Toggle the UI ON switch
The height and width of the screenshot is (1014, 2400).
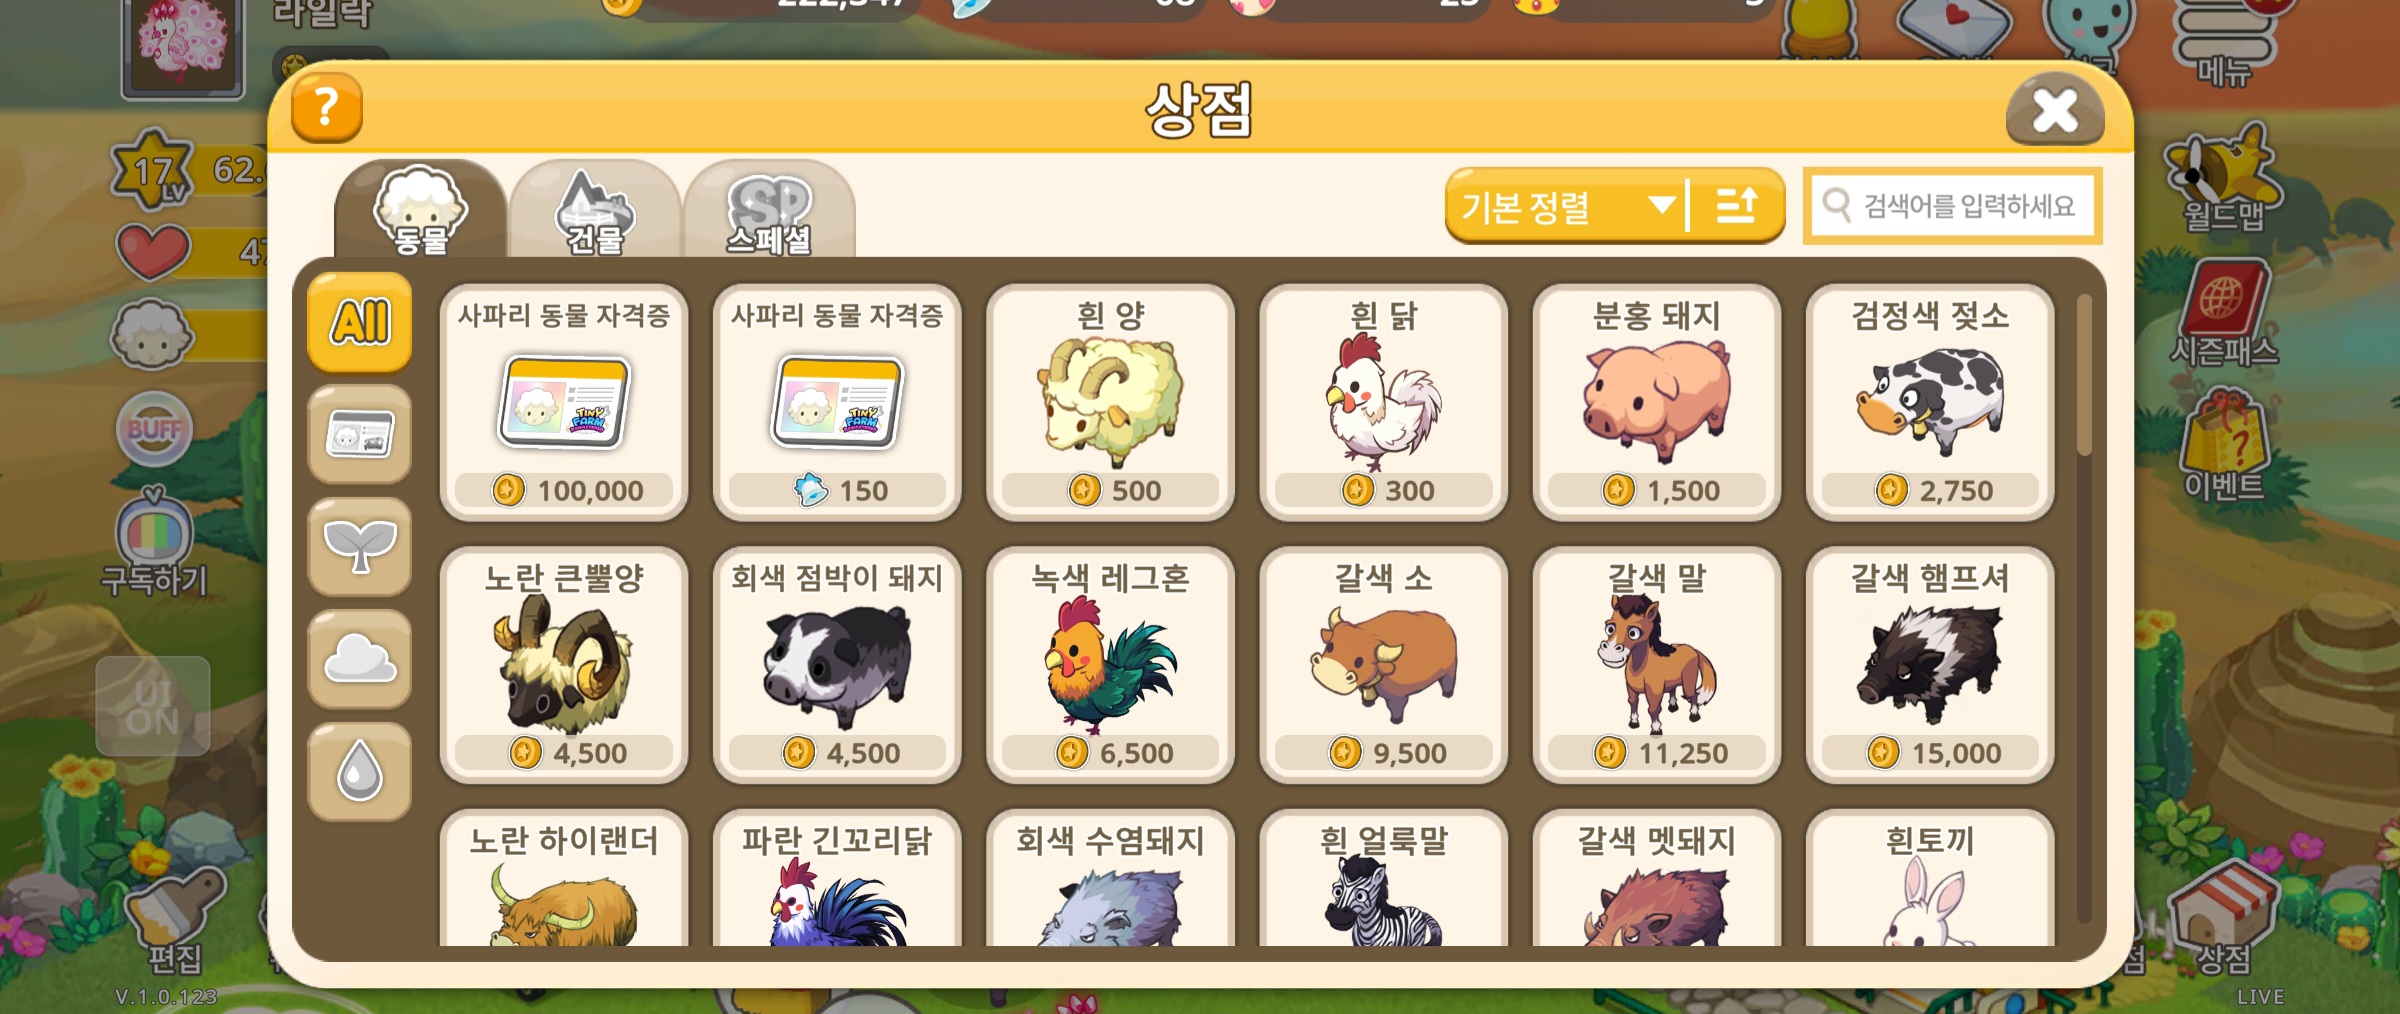(x=153, y=706)
